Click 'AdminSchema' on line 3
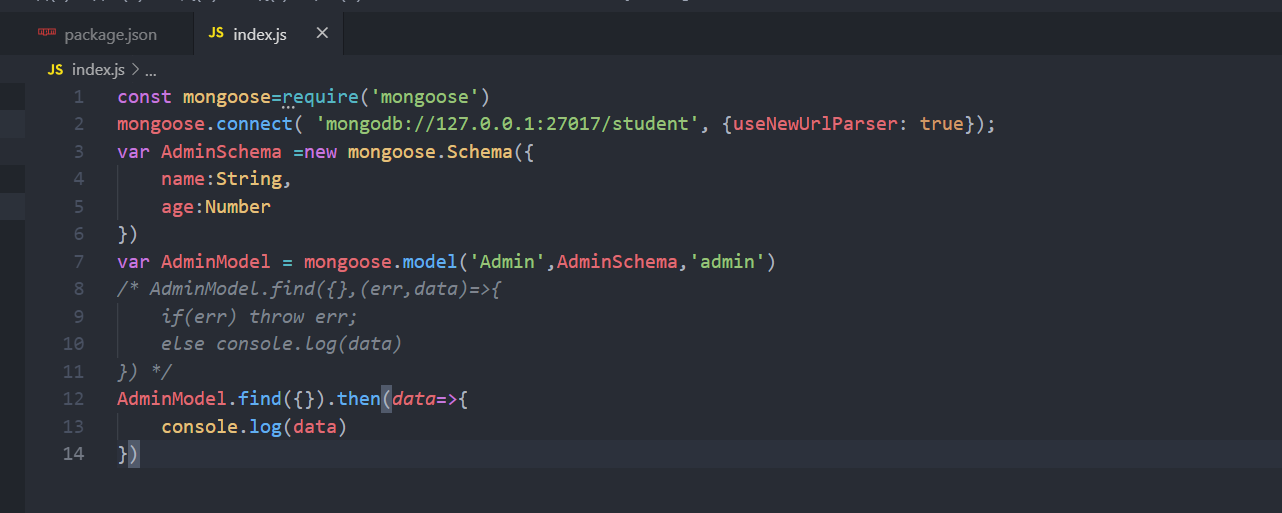Viewport: 1282px width, 513px height. pos(221,152)
